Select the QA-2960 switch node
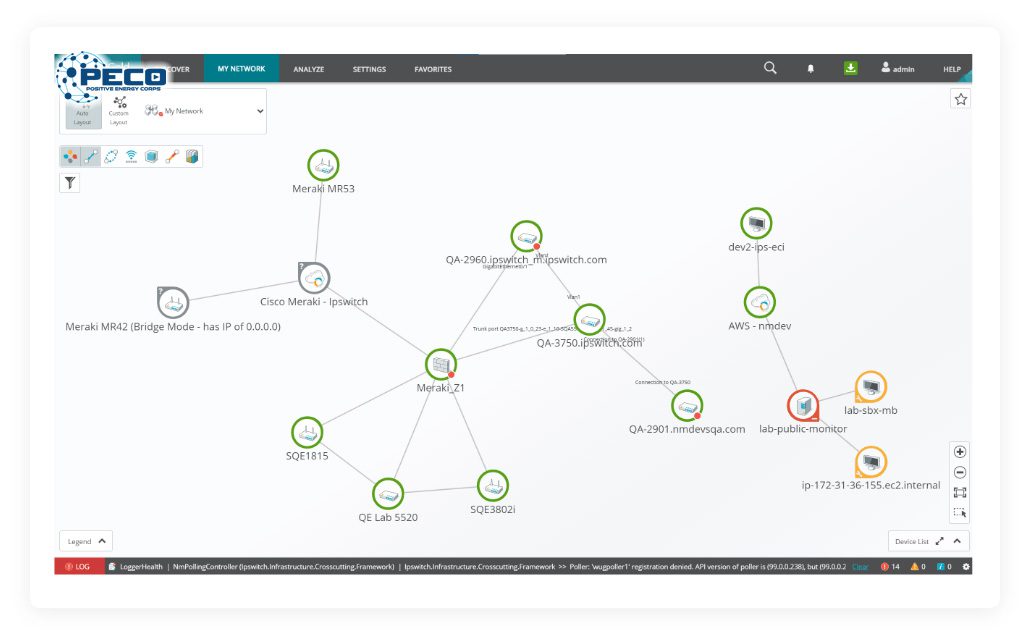The image size is (1030, 642). (526, 237)
